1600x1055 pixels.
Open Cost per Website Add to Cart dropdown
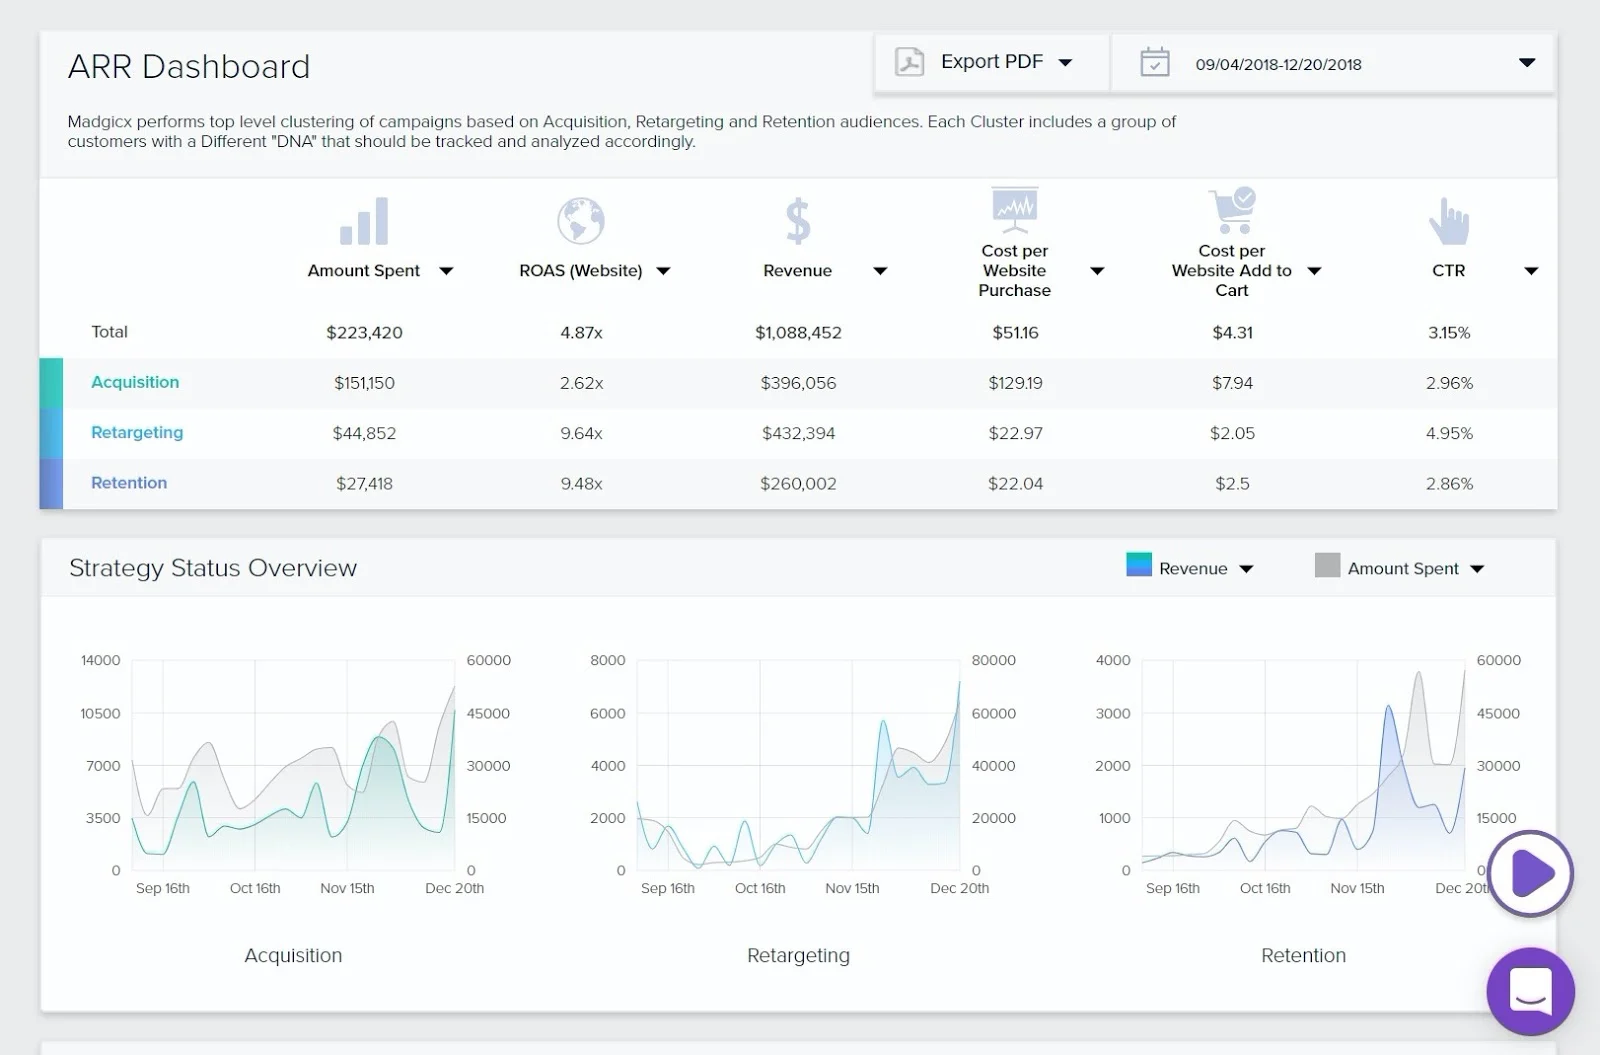click(x=1314, y=271)
